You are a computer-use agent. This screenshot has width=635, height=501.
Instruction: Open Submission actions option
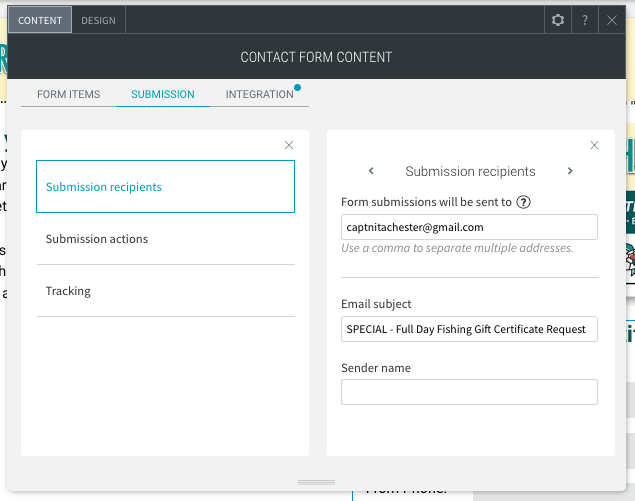pyautogui.click(x=166, y=239)
